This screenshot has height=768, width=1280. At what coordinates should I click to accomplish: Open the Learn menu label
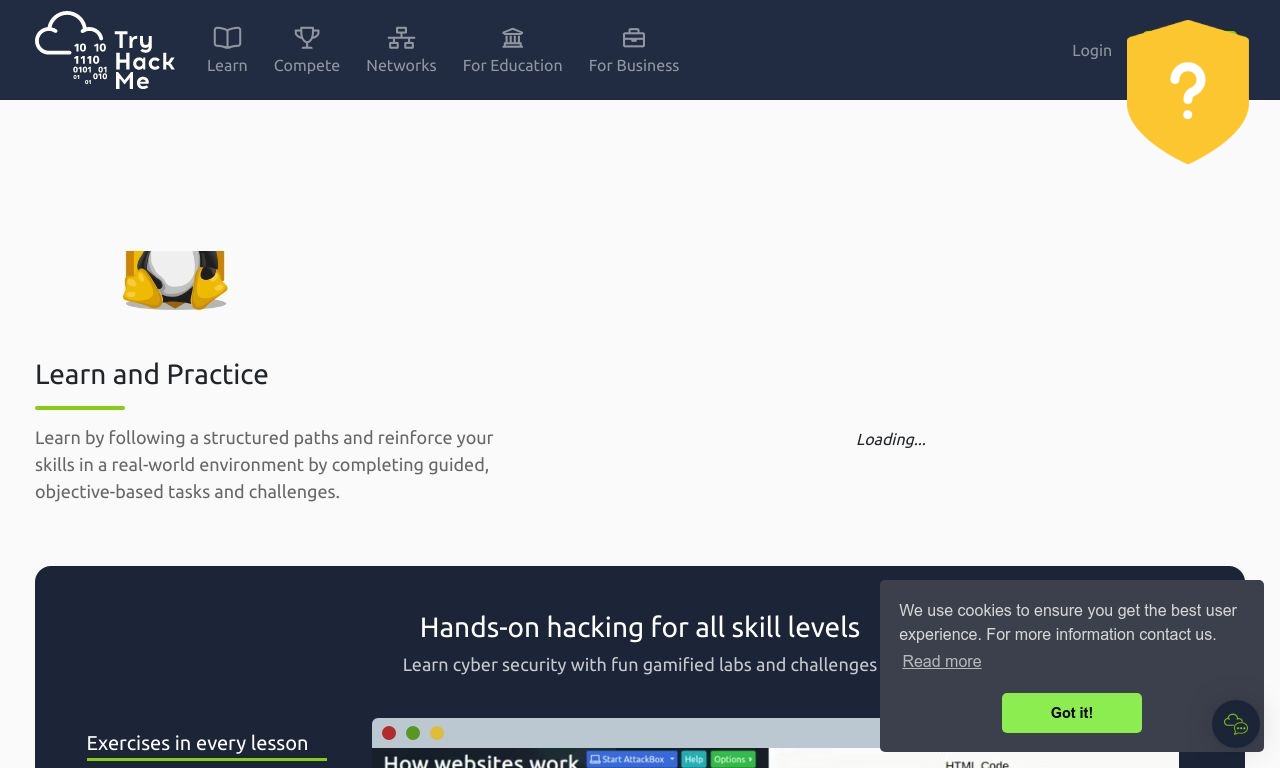pos(227,65)
